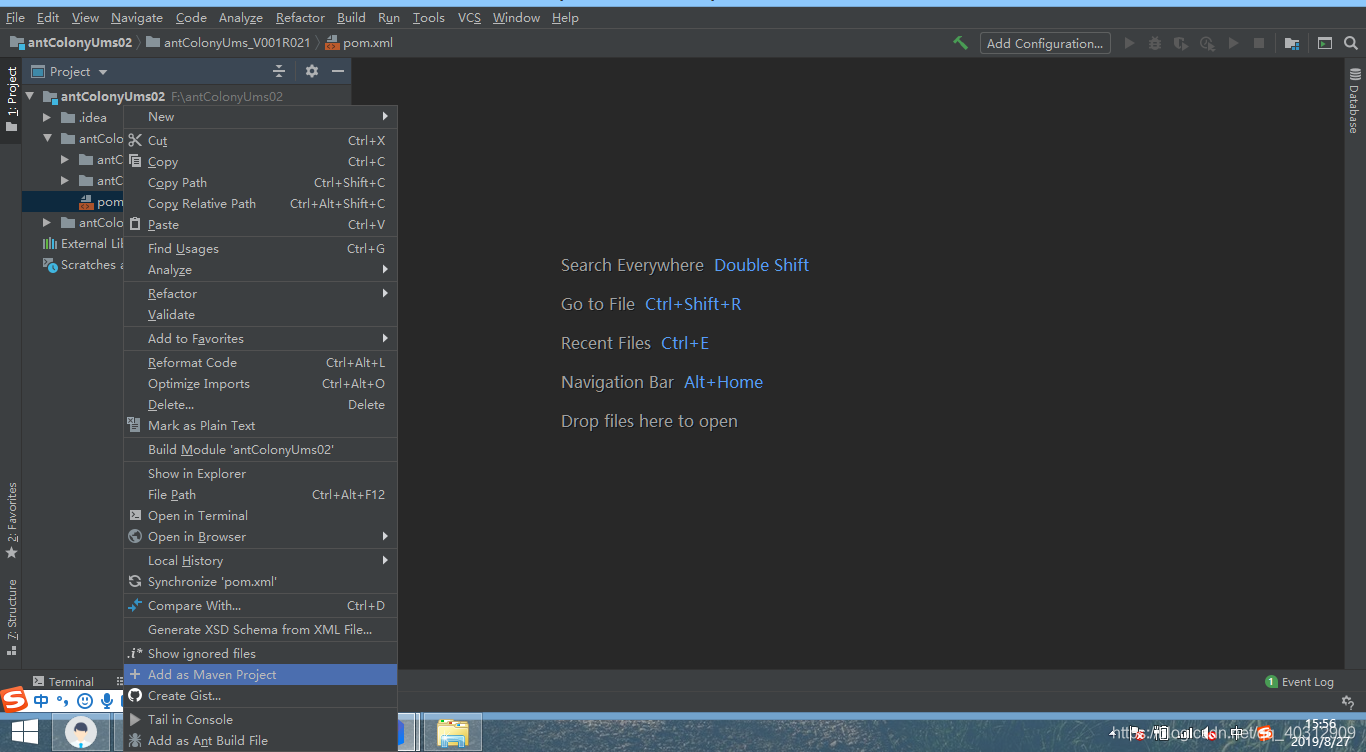The width and height of the screenshot is (1366, 752).
Task: Click antColonyUms02 breadcrumb in navigation bar
Action: (x=71, y=43)
